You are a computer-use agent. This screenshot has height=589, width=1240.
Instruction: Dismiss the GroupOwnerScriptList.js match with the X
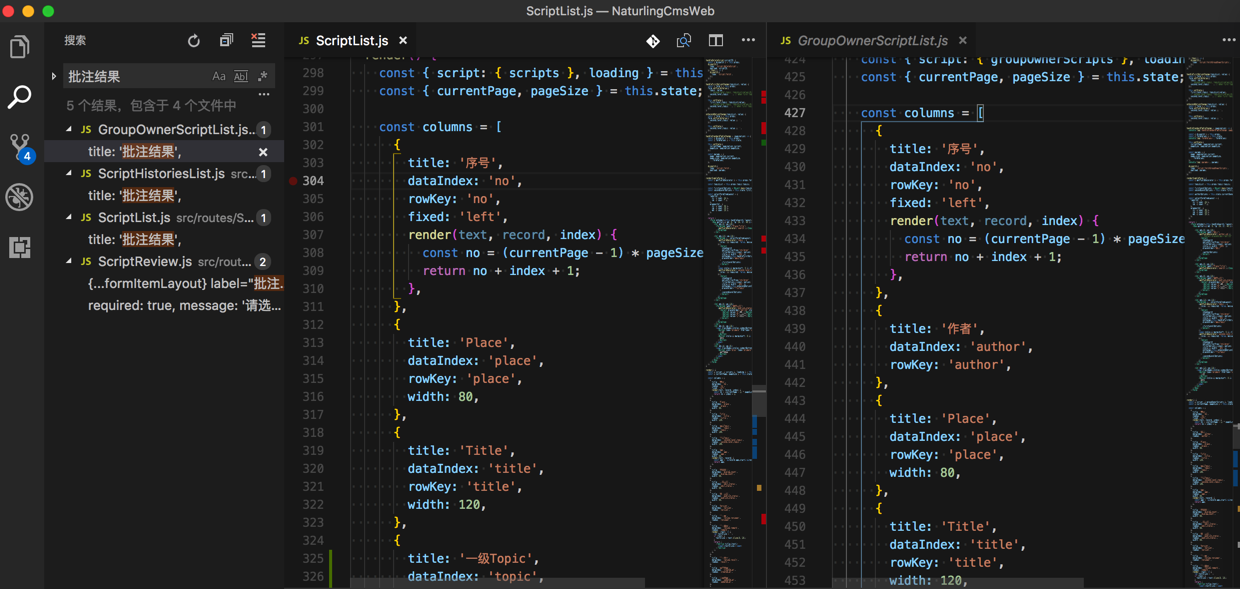tap(263, 152)
